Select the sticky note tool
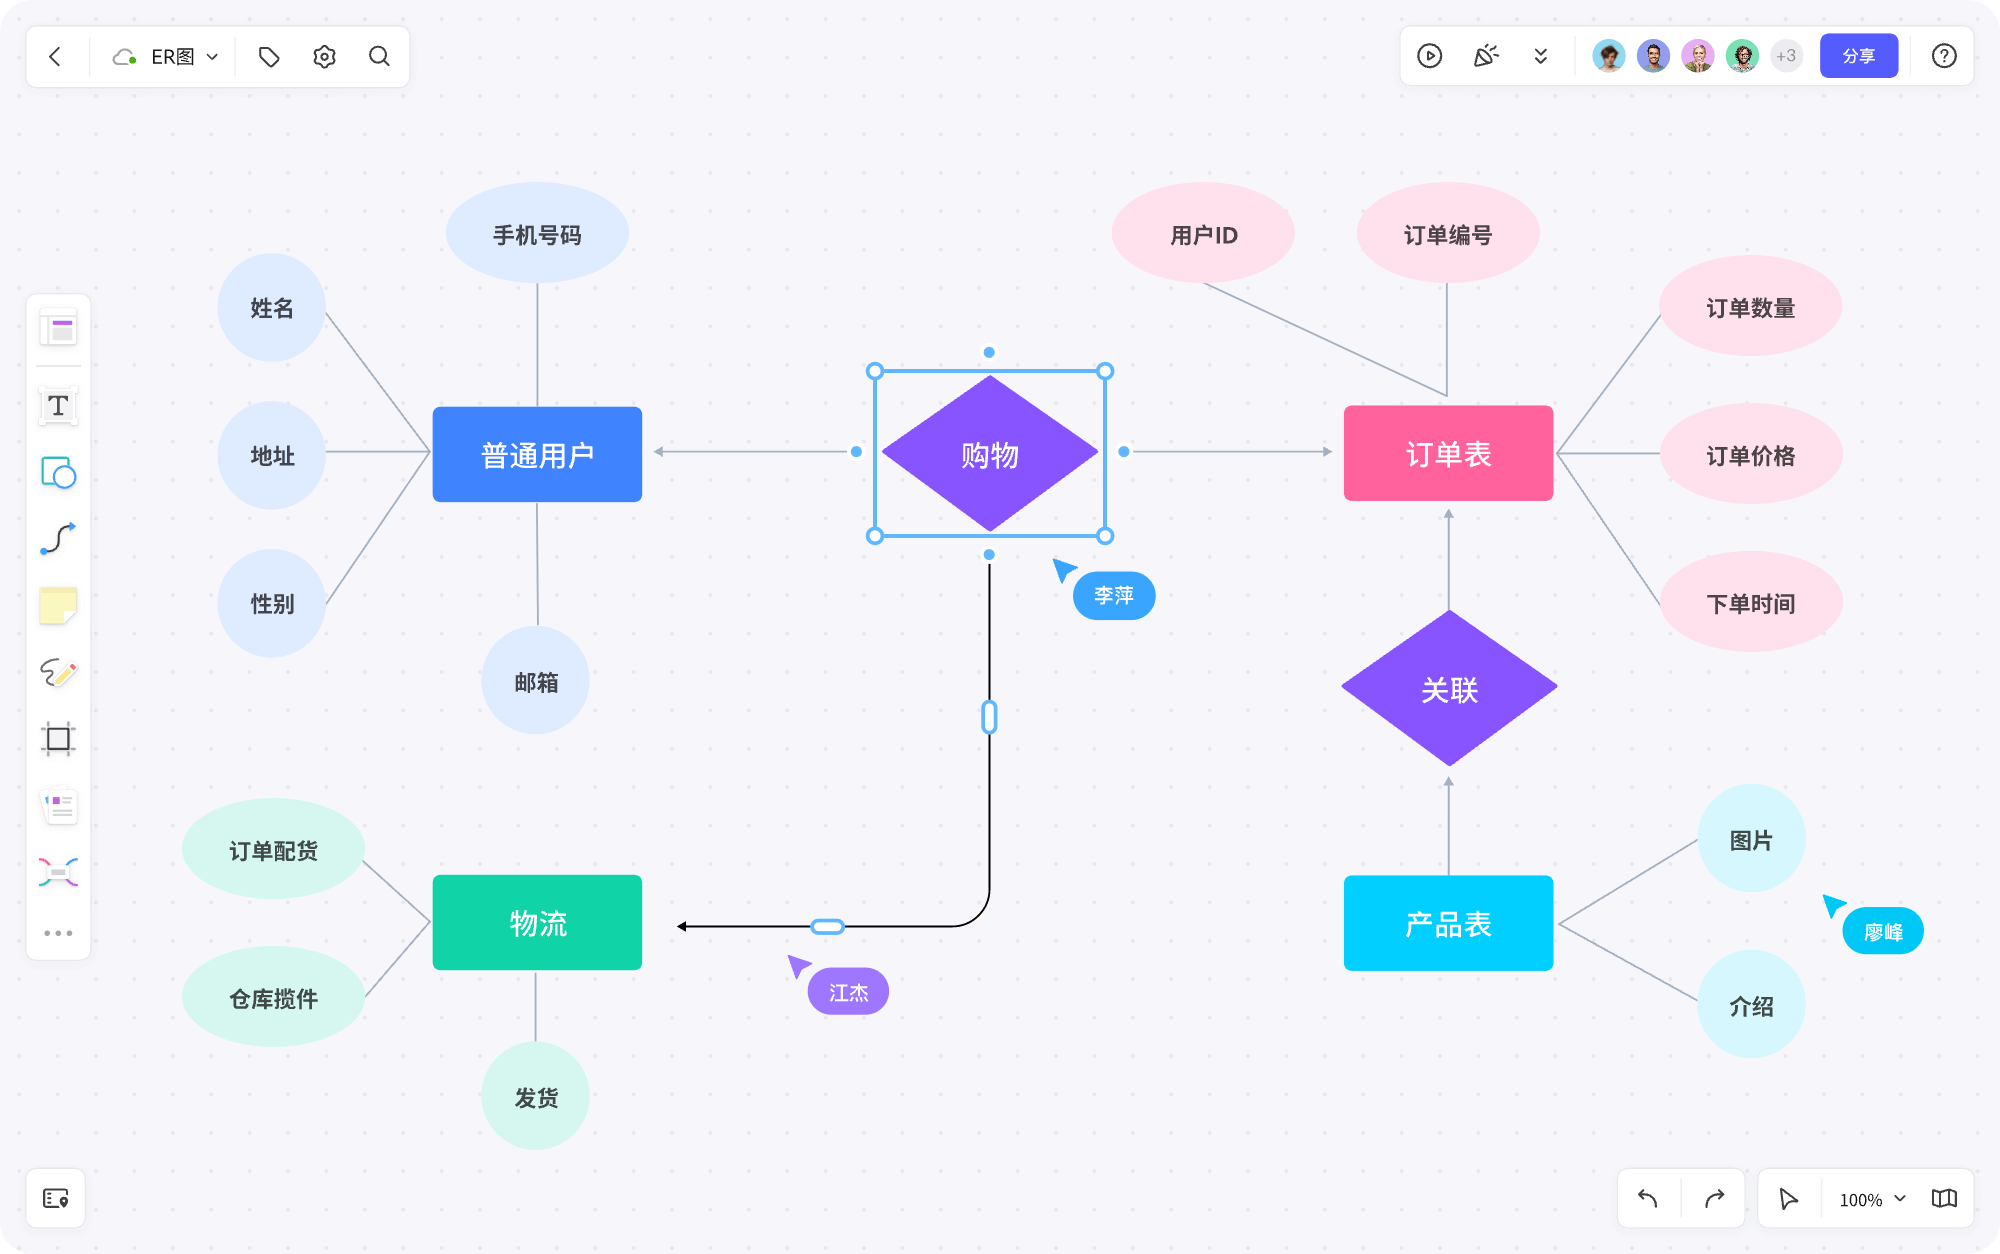This screenshot has width=2000, height=1254. click(x=58, y=606)
